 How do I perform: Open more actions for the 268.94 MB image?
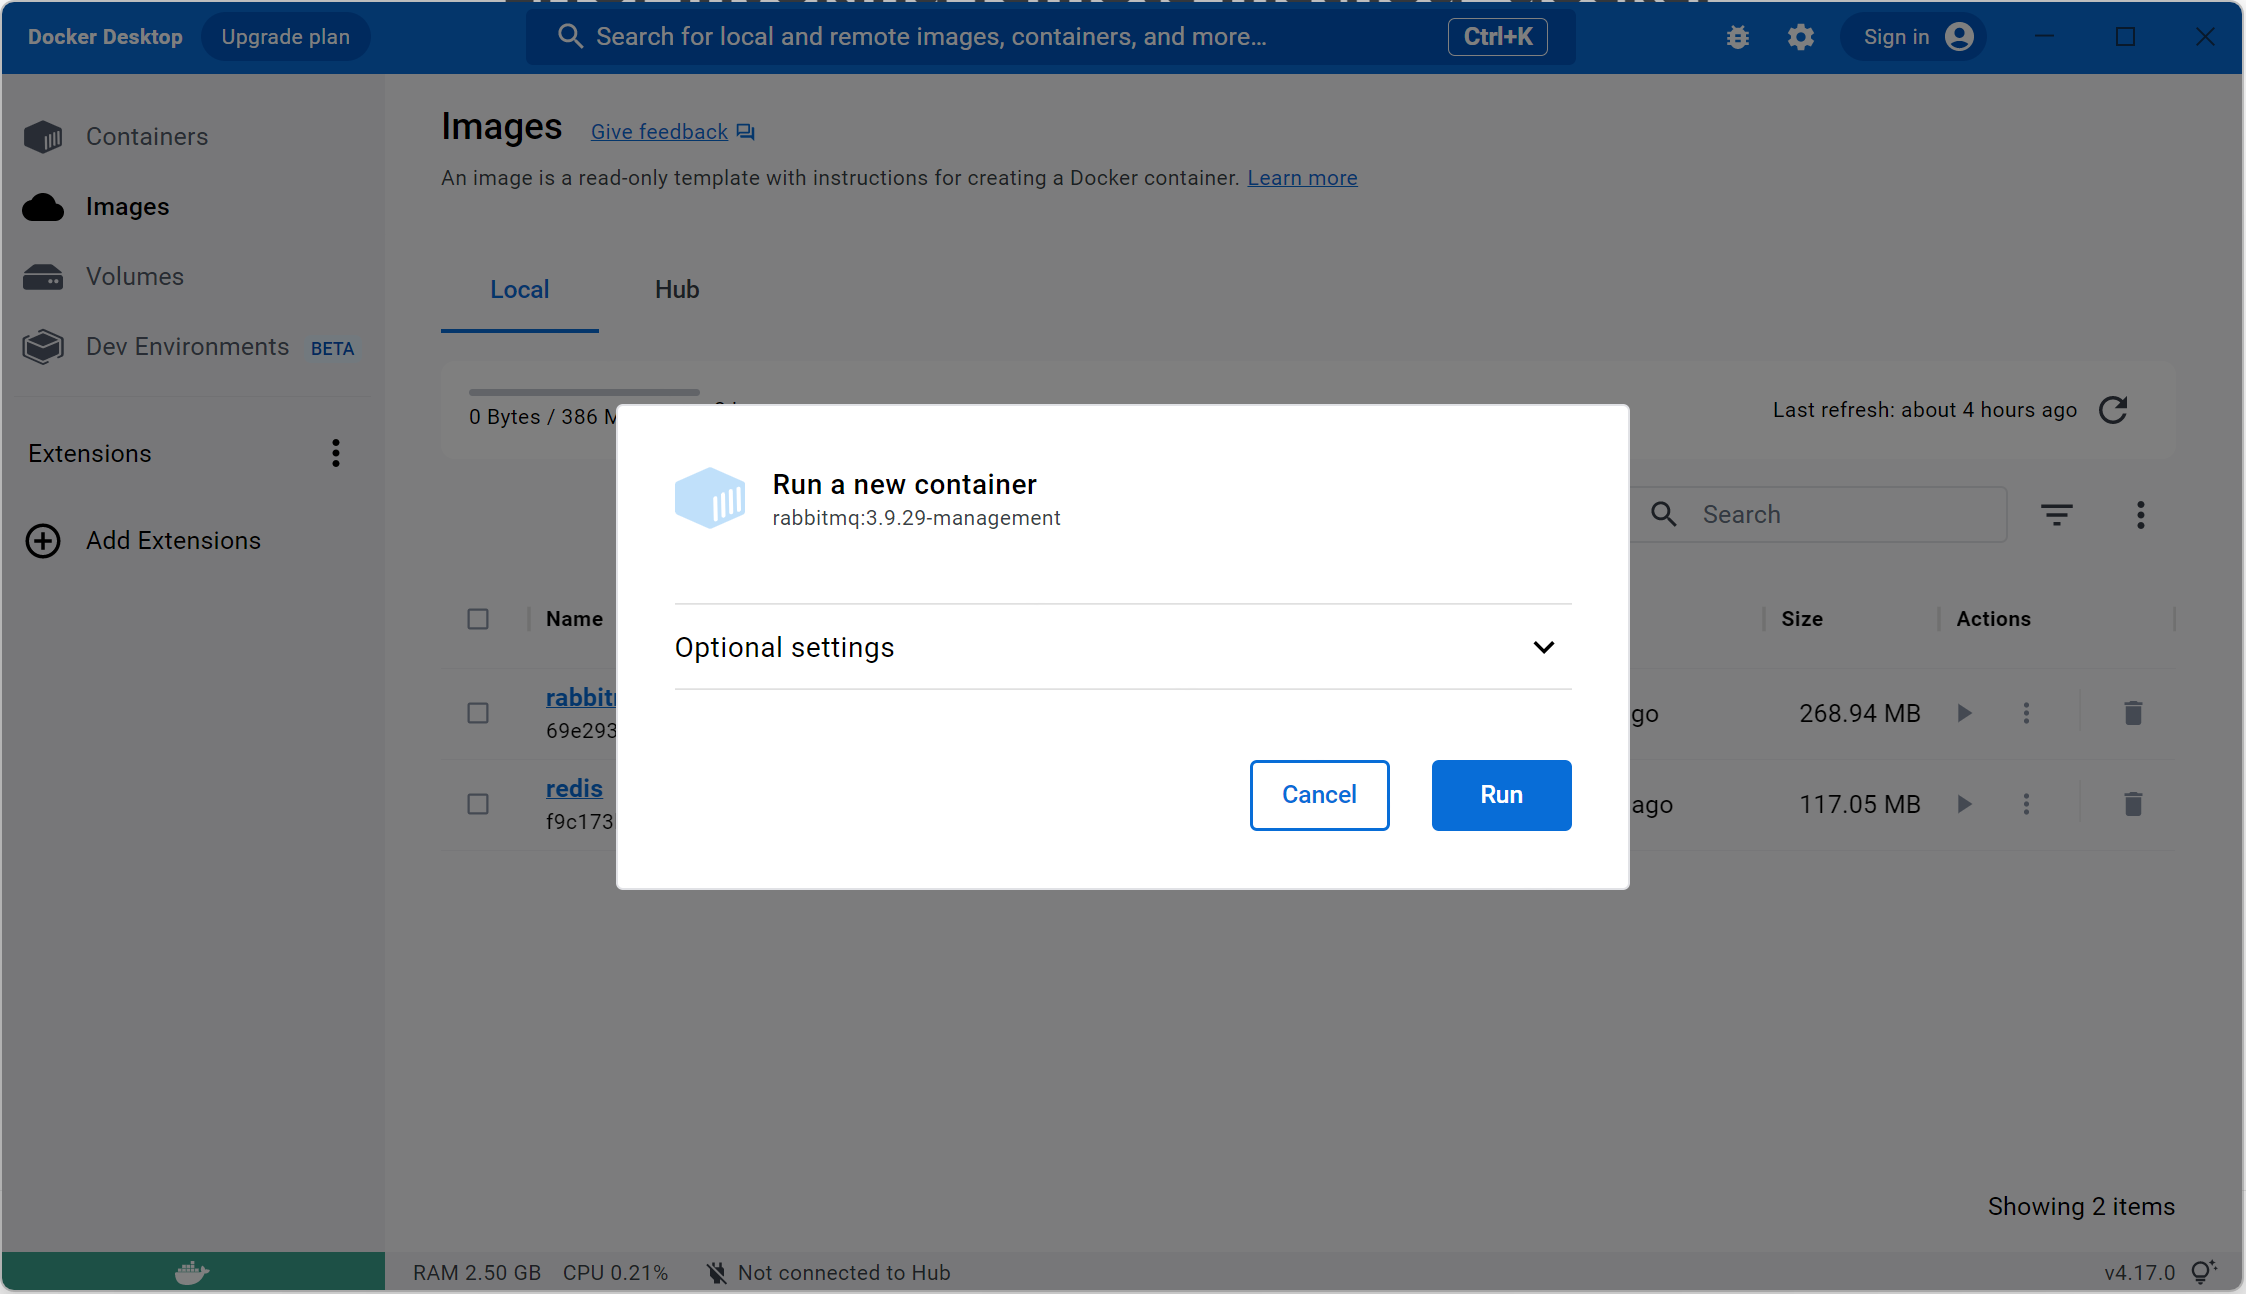[2027, 713]
